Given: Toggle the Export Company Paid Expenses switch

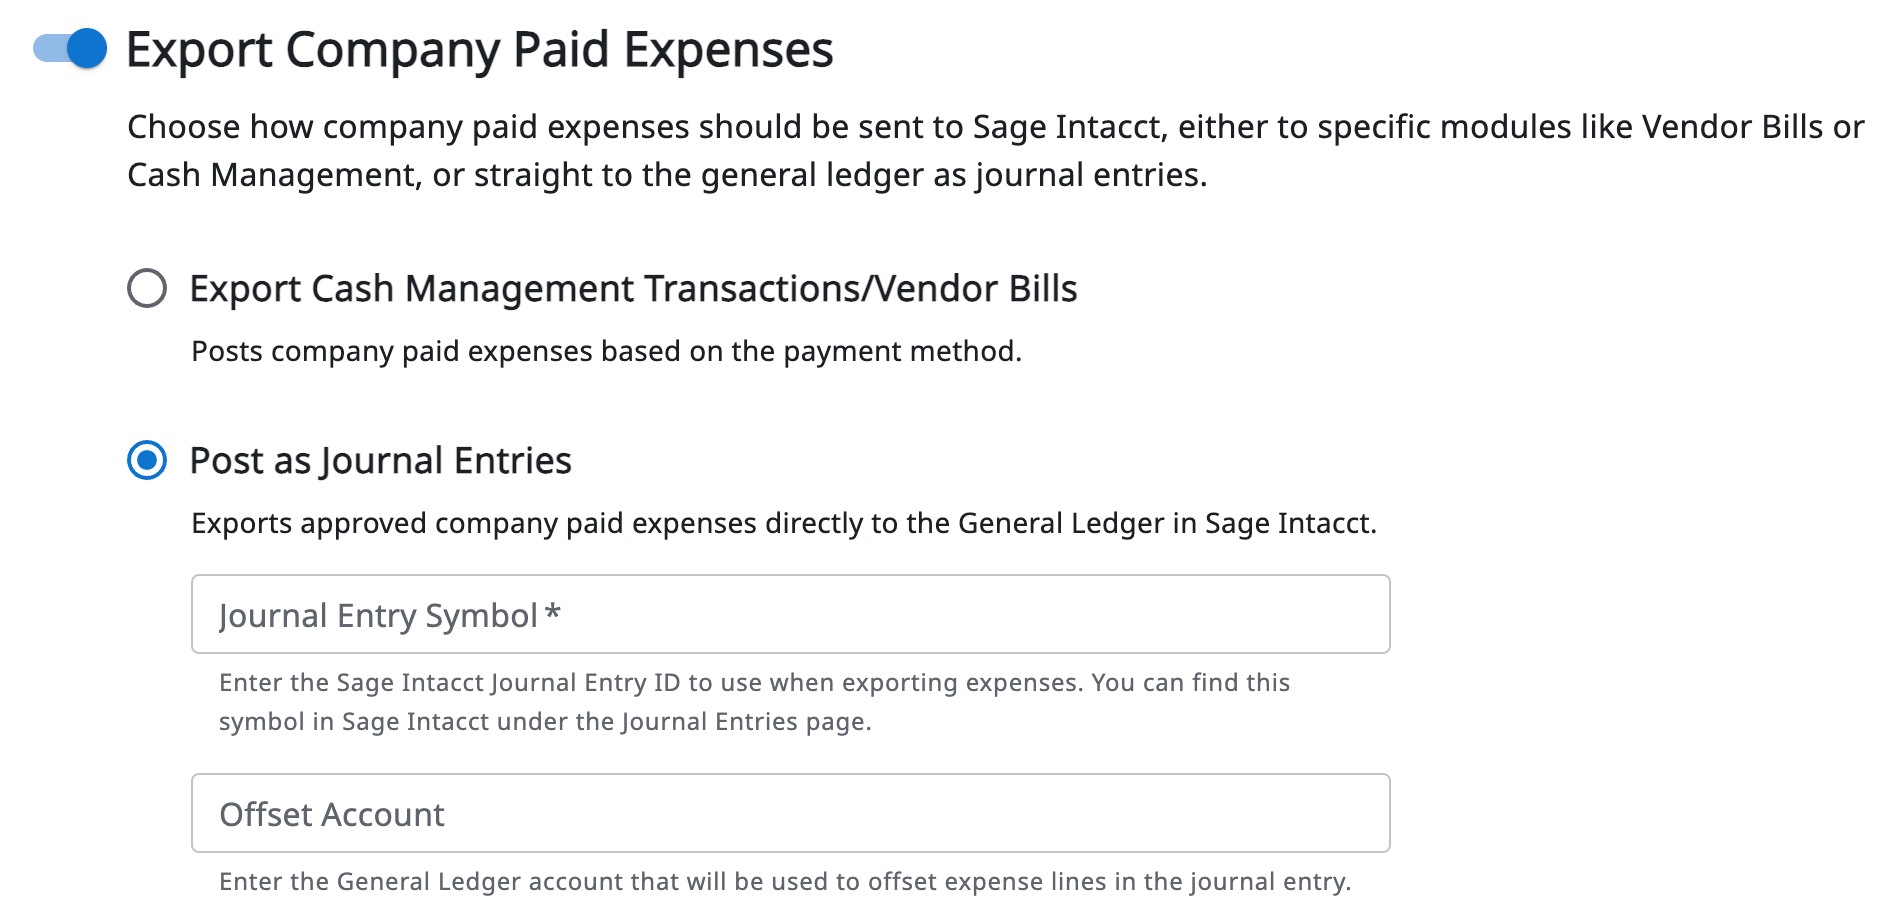Looking at the screenshot, I should tap(71, 49).
